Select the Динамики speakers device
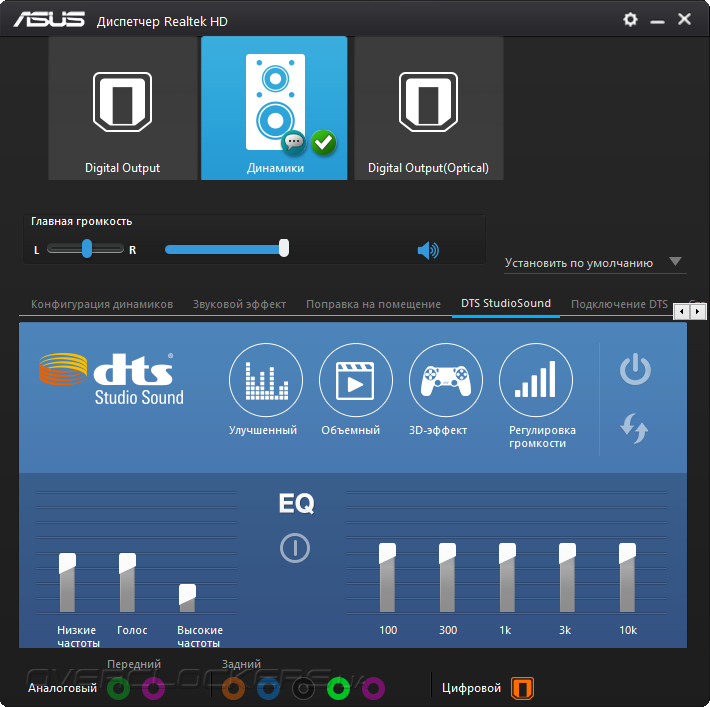 [274, 108]
